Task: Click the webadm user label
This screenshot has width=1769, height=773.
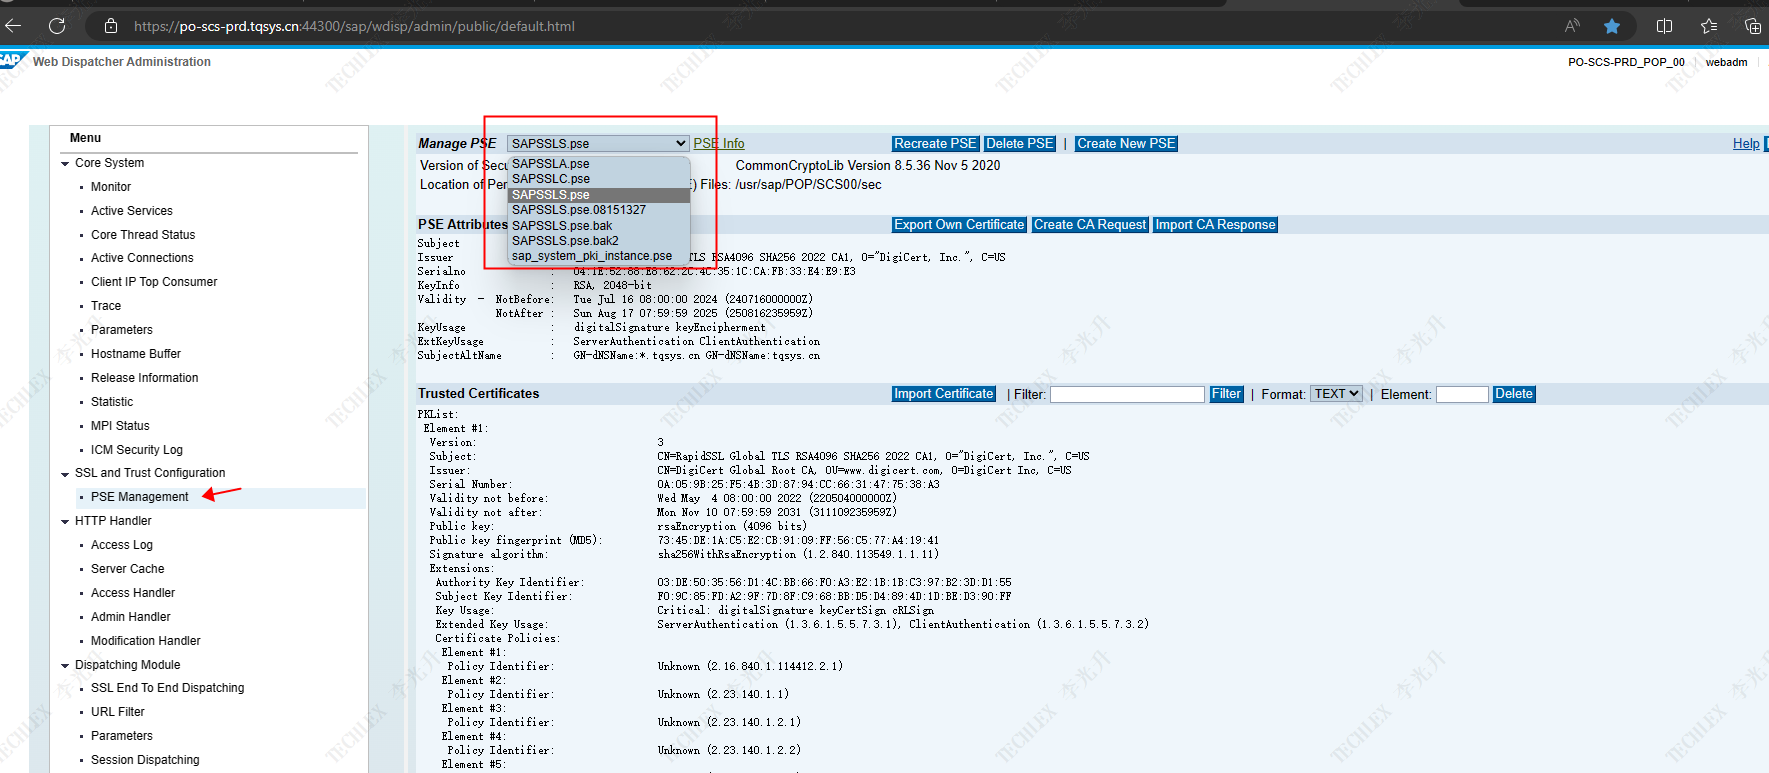Action: click(x=1726, y=62)
